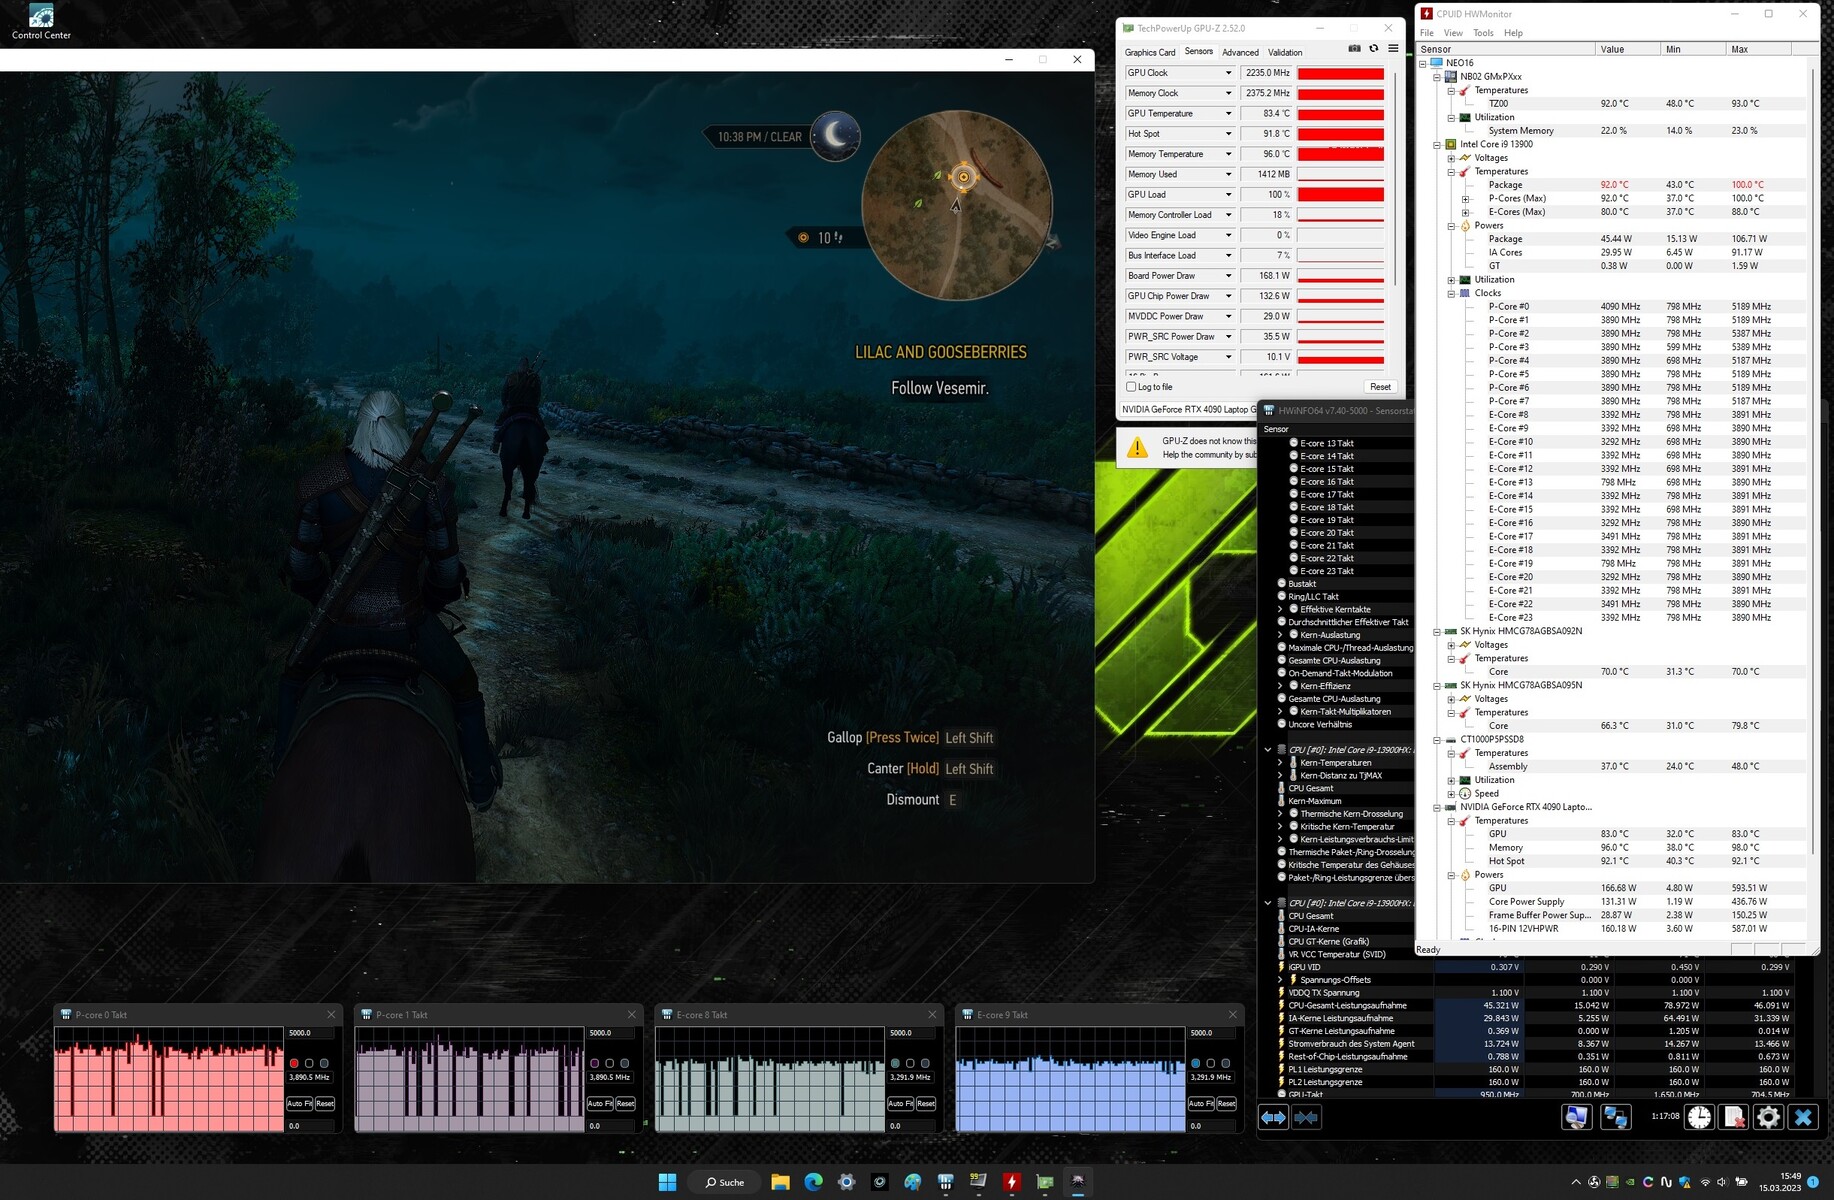1834x1200 pixels.
Task: Open the View menu in HWMonitor
Action: pos(1453,33)
